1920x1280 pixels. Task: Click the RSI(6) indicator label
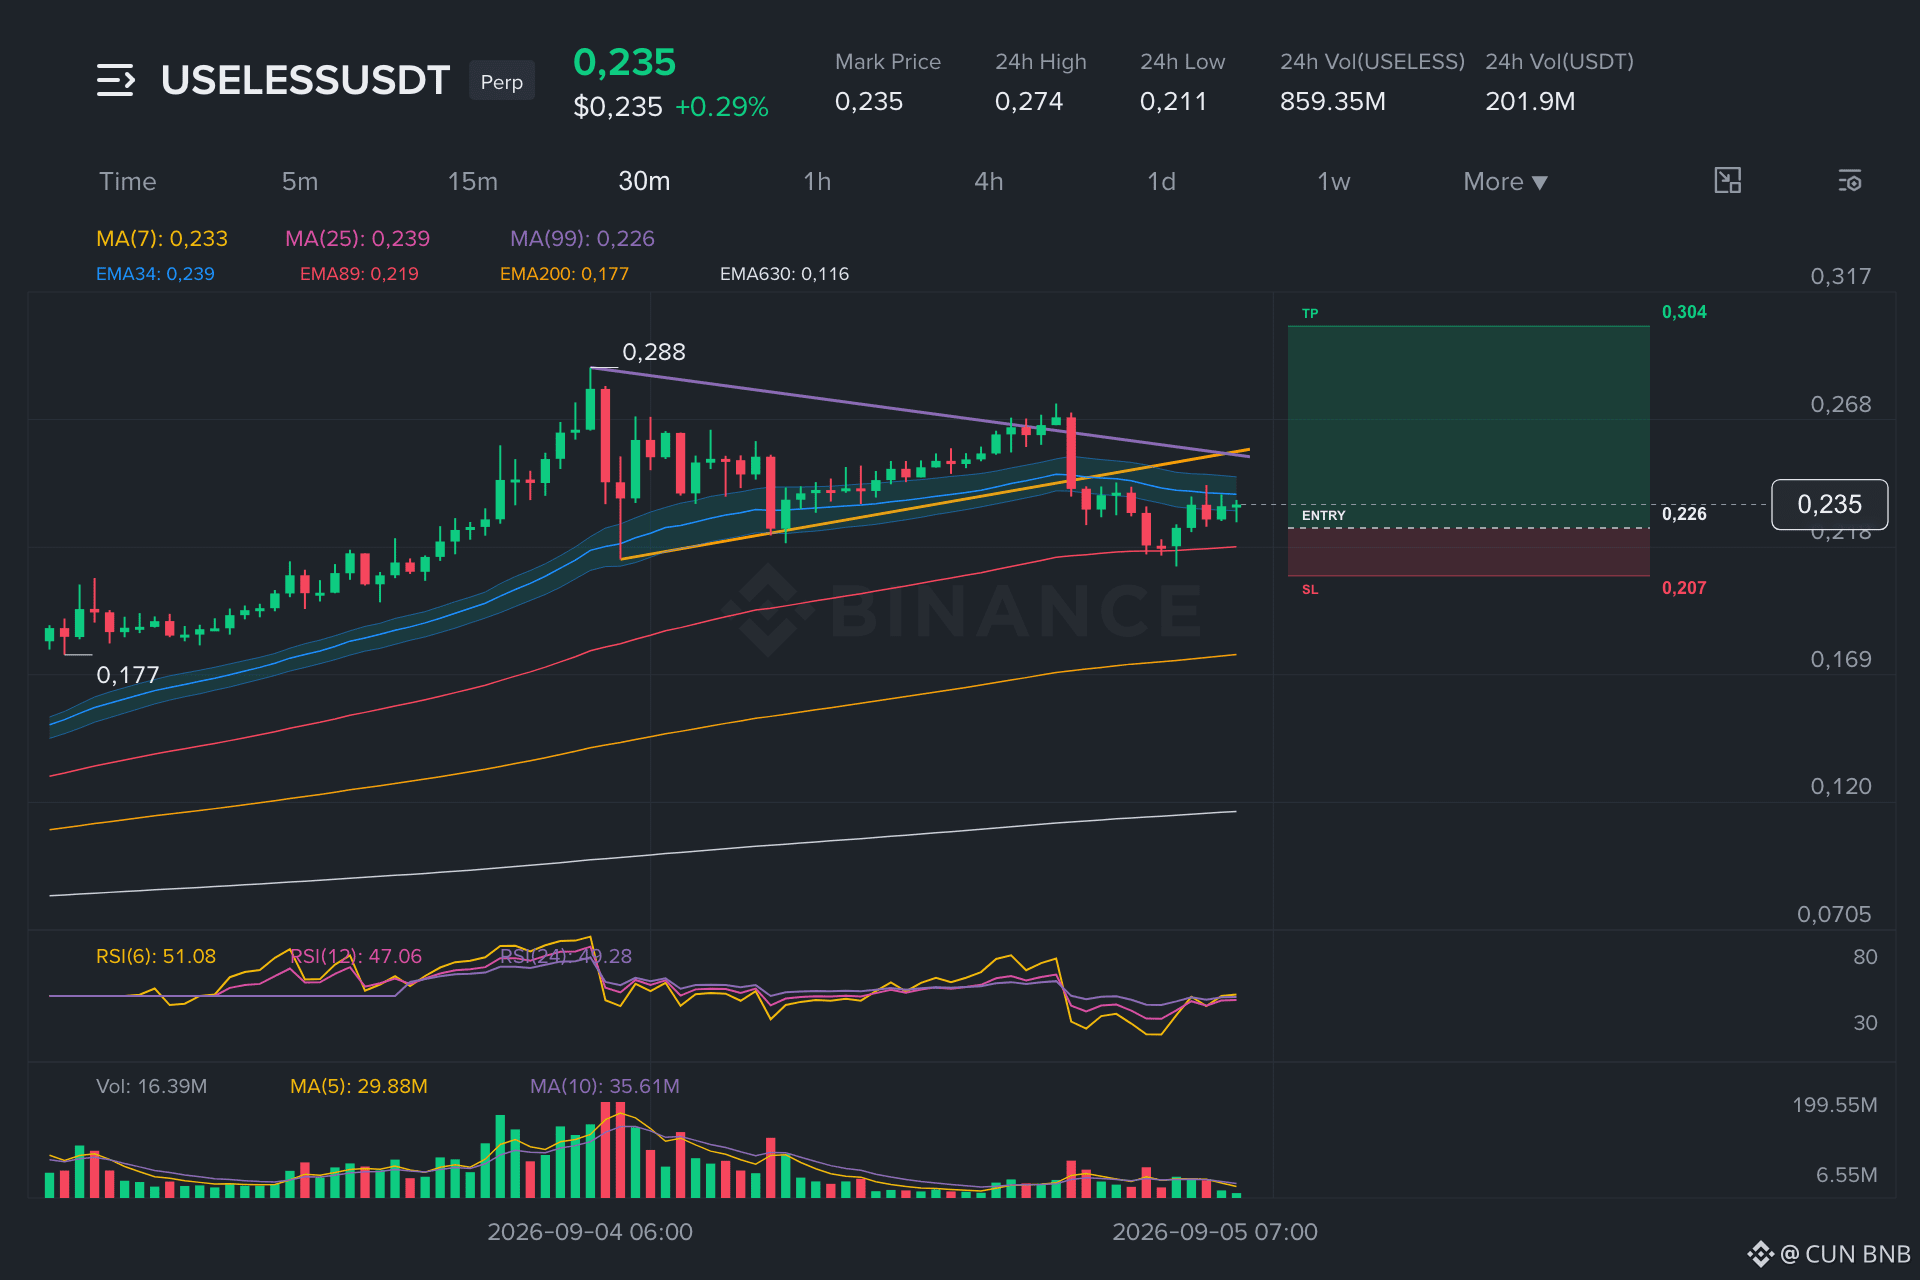coord(156,956)
